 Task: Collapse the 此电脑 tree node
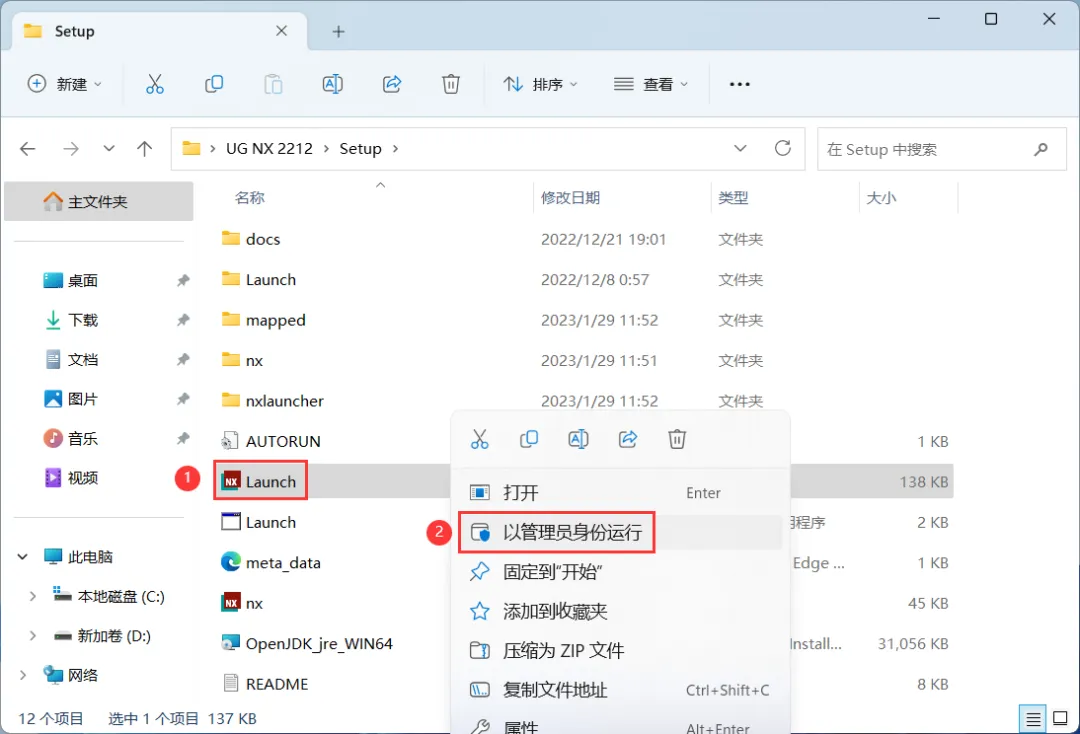[x=23, y=556]
